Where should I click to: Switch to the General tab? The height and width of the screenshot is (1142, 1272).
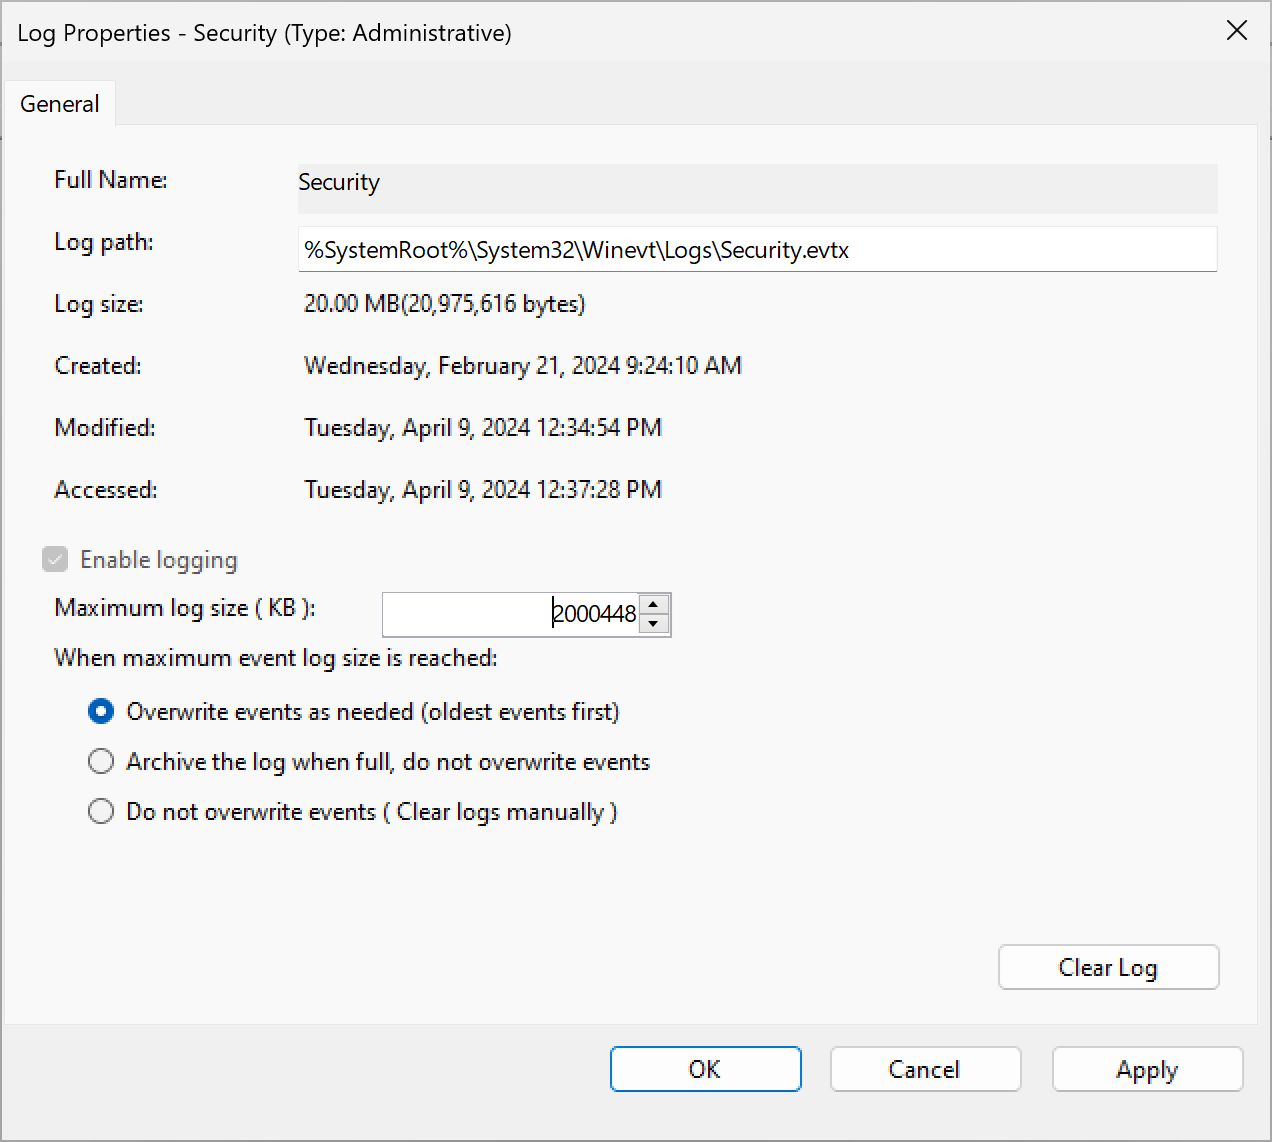(60, 104)
